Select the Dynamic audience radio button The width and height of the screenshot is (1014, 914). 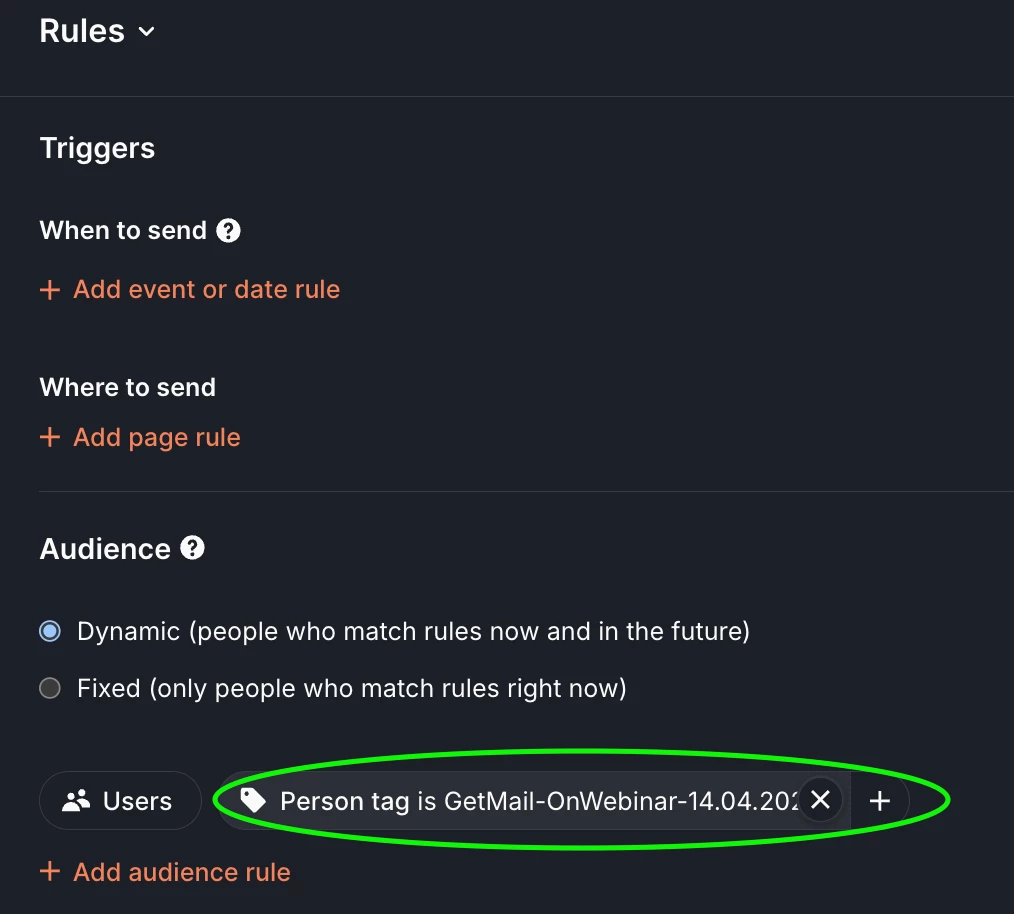[50, 632]
